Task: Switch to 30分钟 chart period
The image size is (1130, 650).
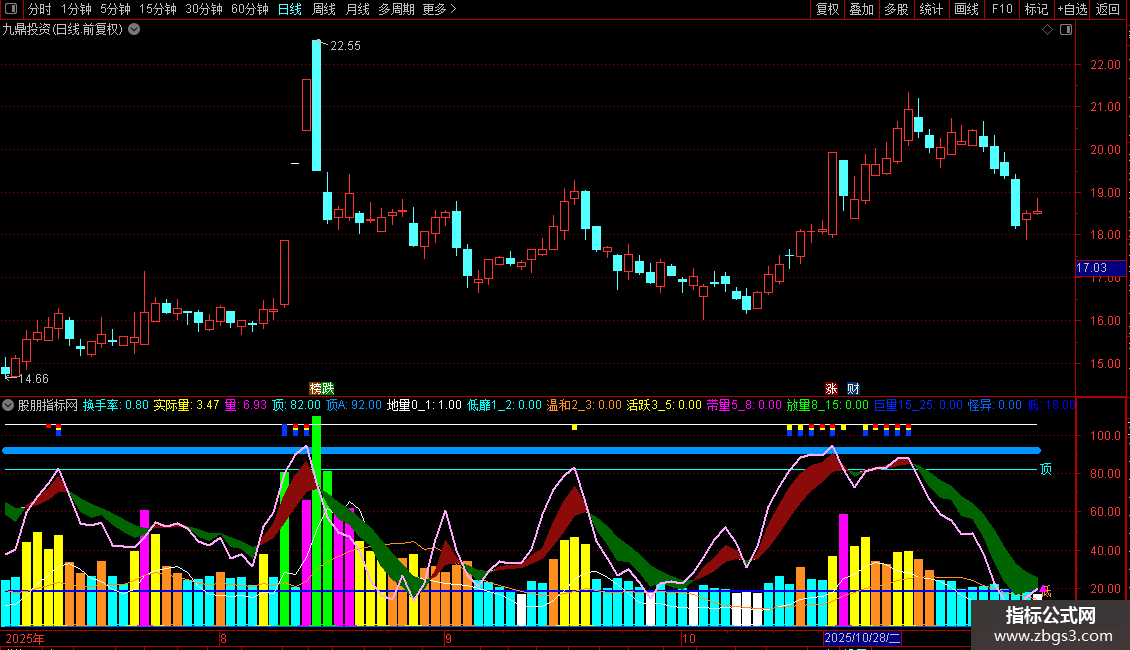Action: 204,9
